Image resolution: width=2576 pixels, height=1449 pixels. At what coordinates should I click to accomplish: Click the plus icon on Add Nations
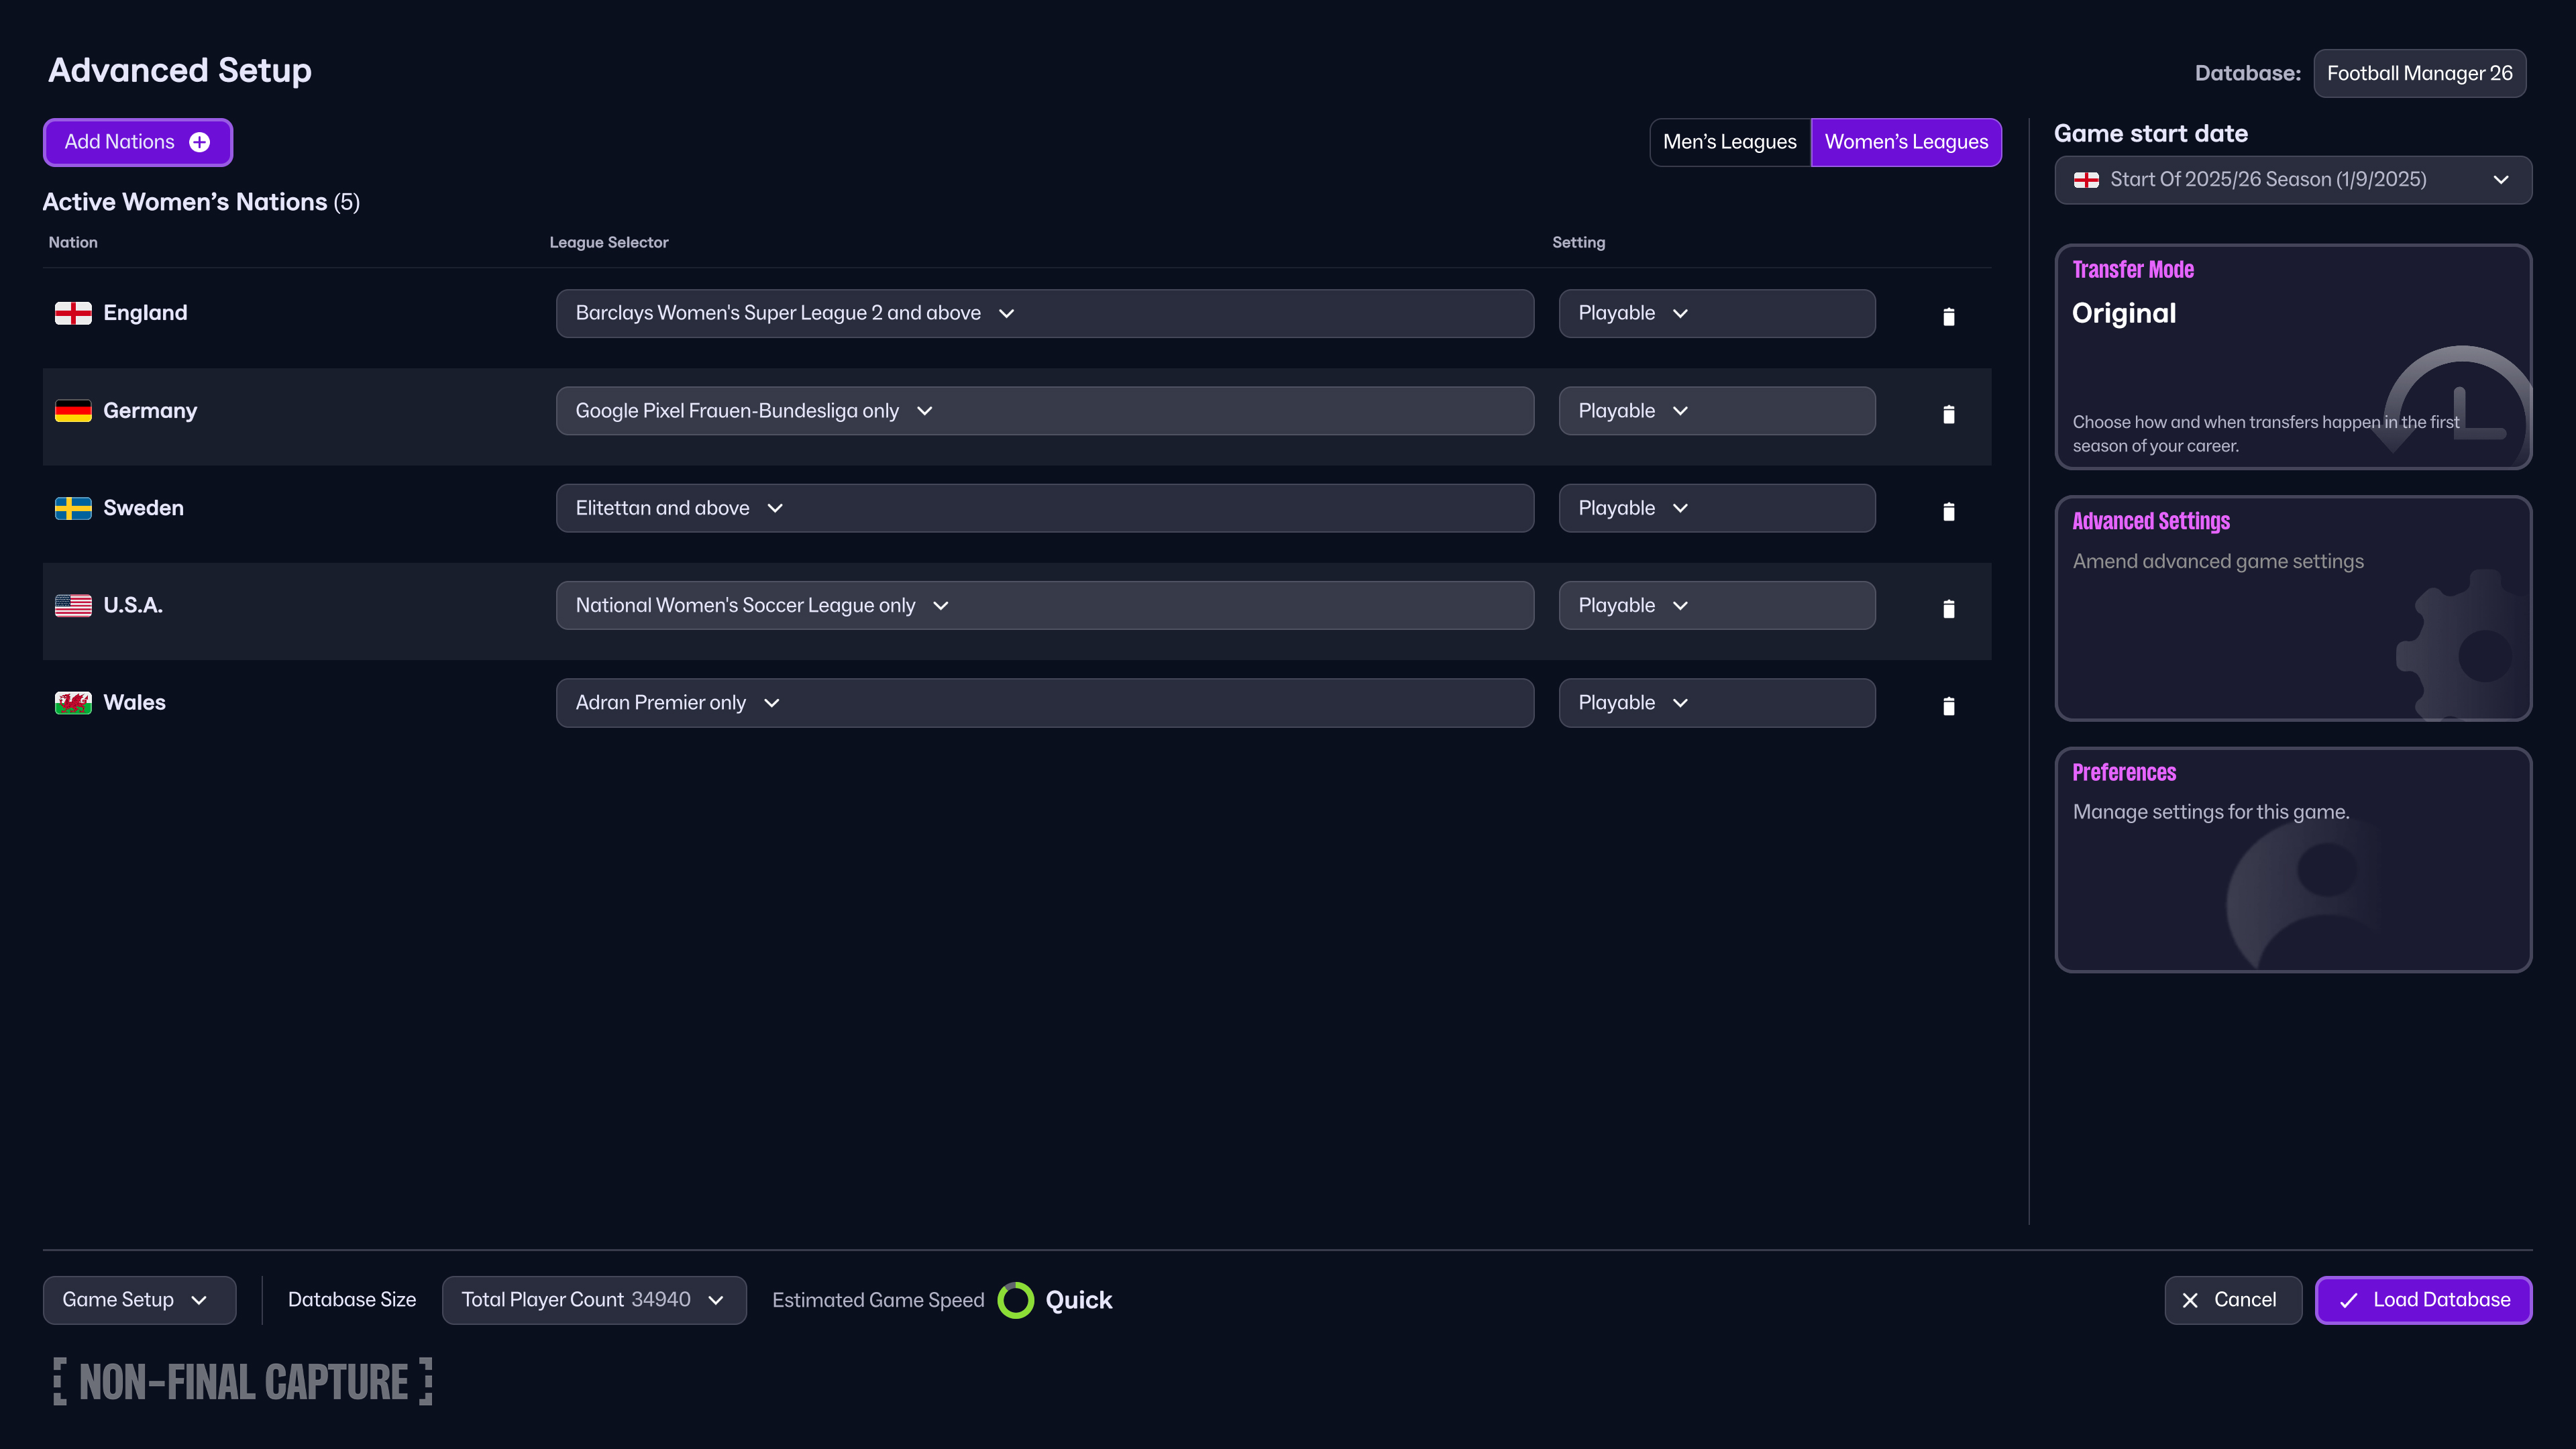point(200,142)
